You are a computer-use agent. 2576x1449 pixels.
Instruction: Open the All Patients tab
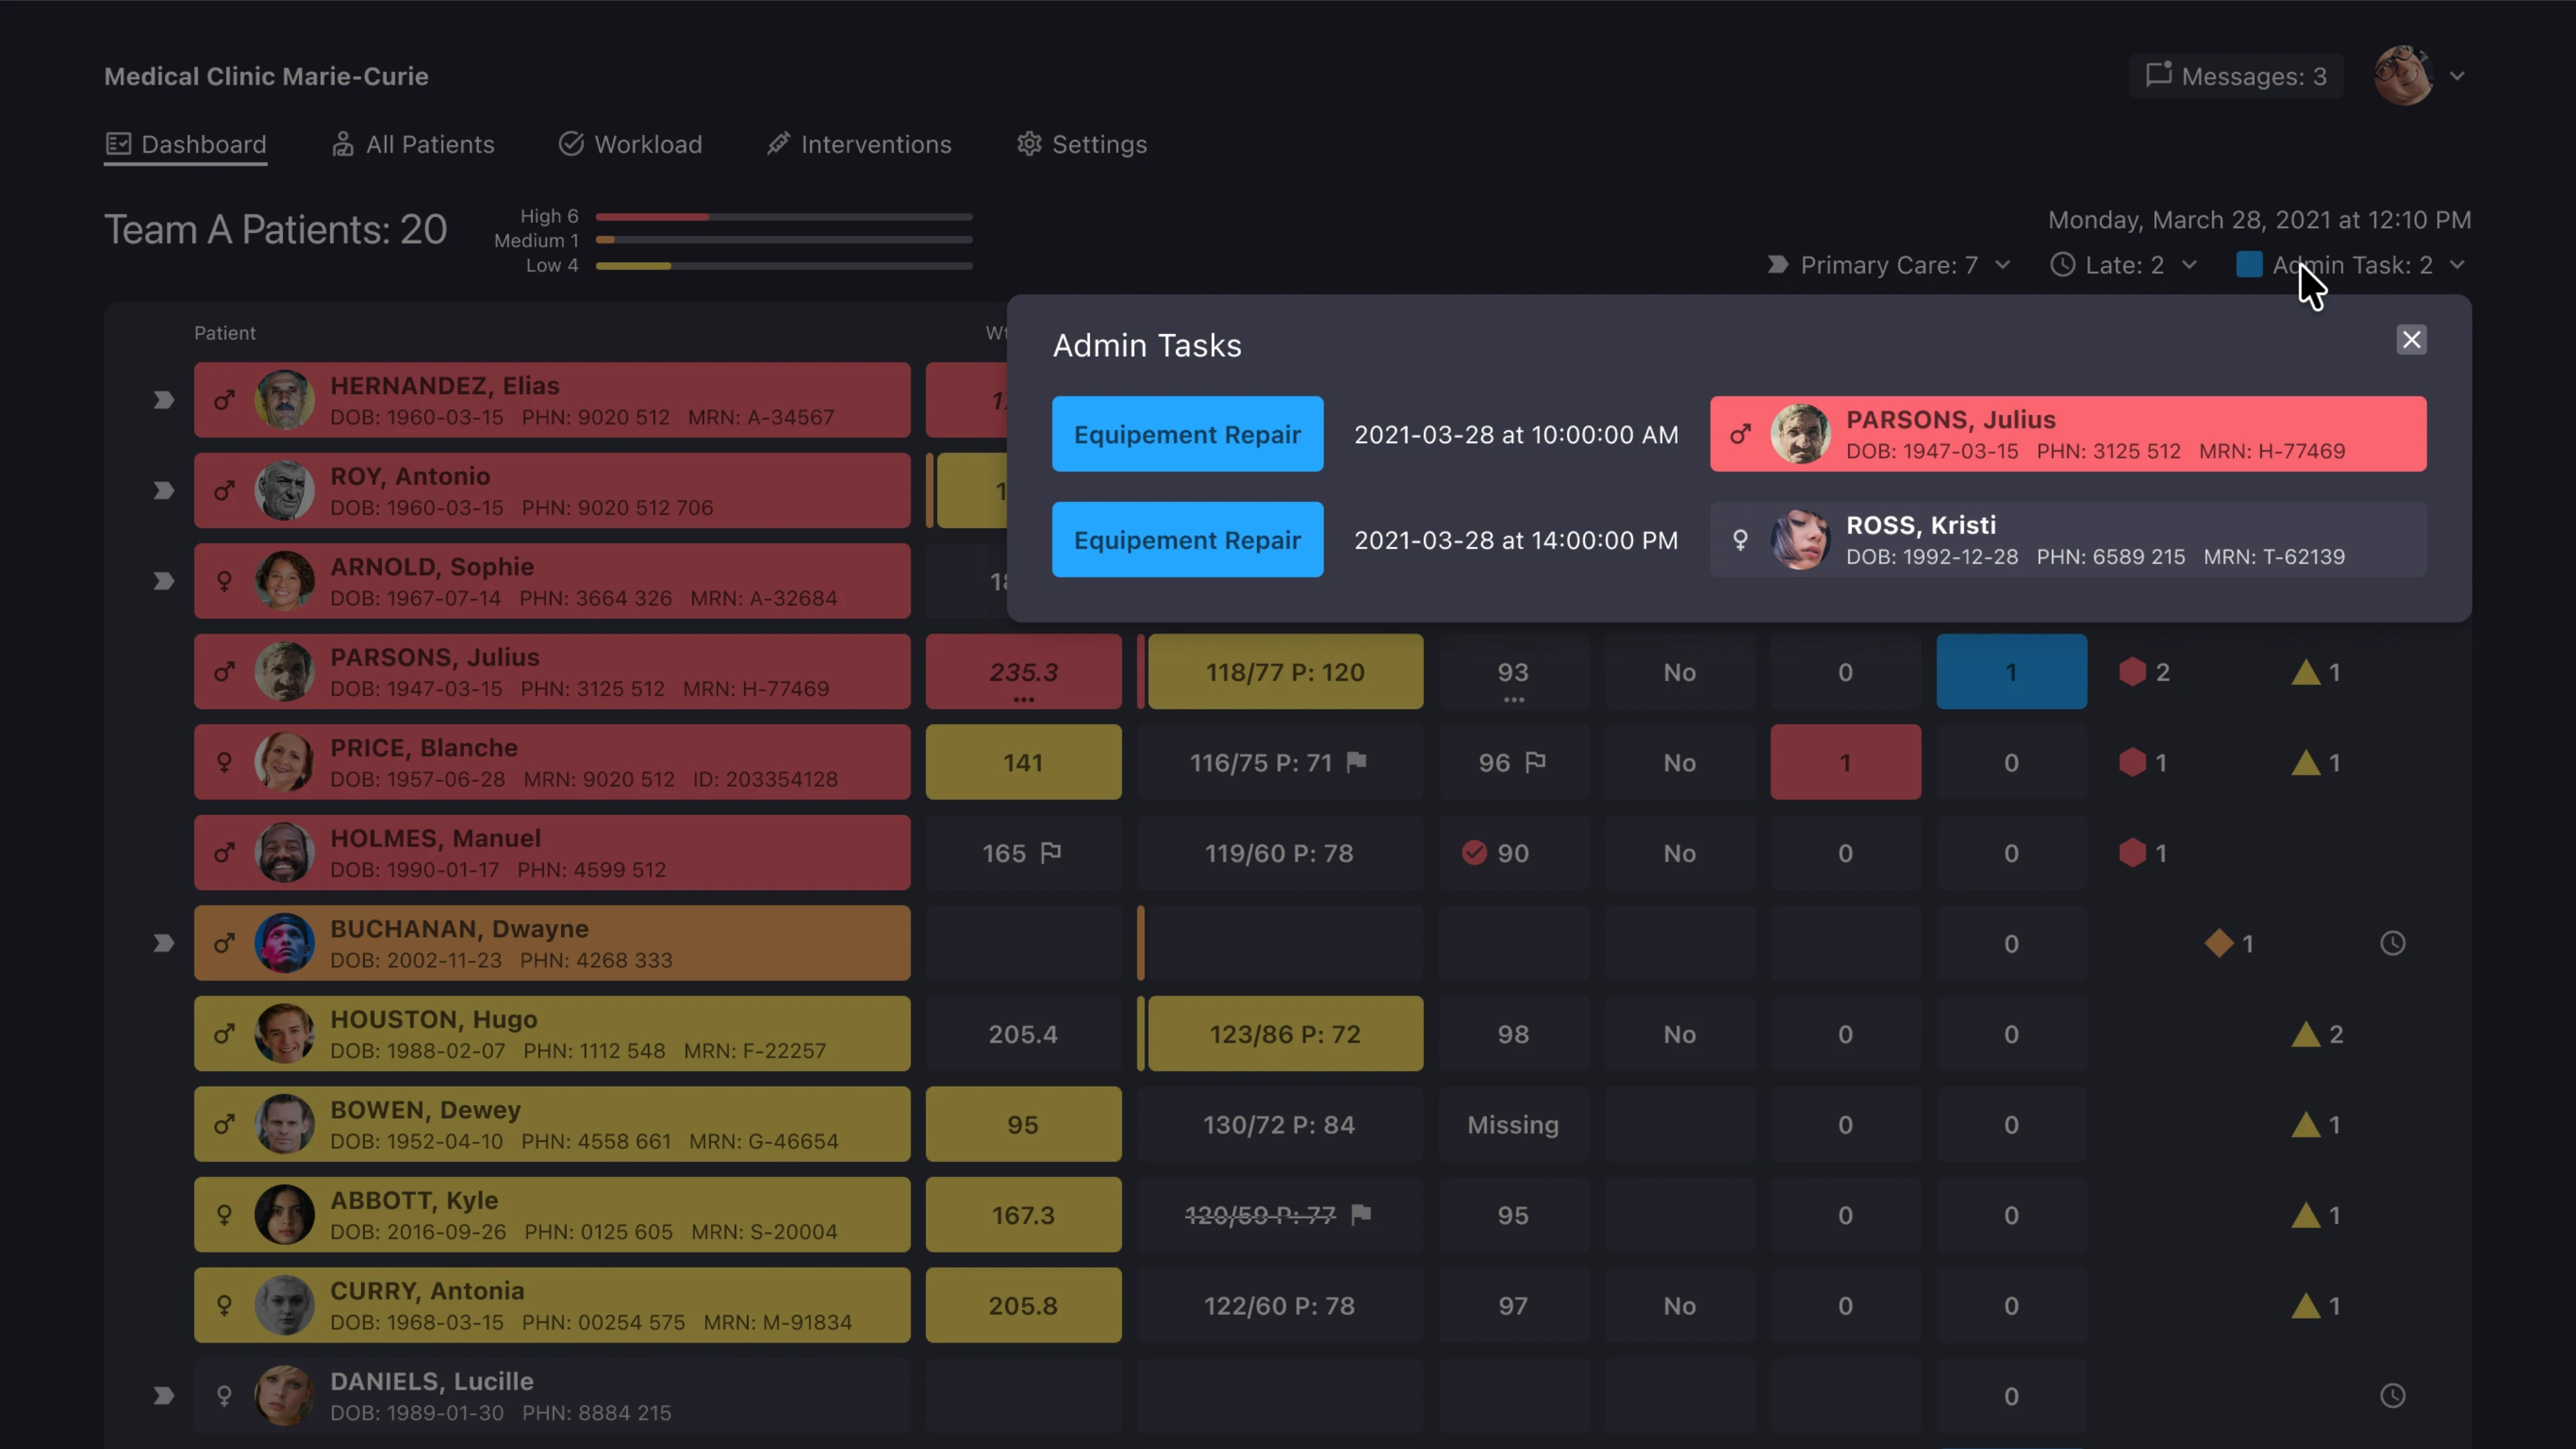413,144
